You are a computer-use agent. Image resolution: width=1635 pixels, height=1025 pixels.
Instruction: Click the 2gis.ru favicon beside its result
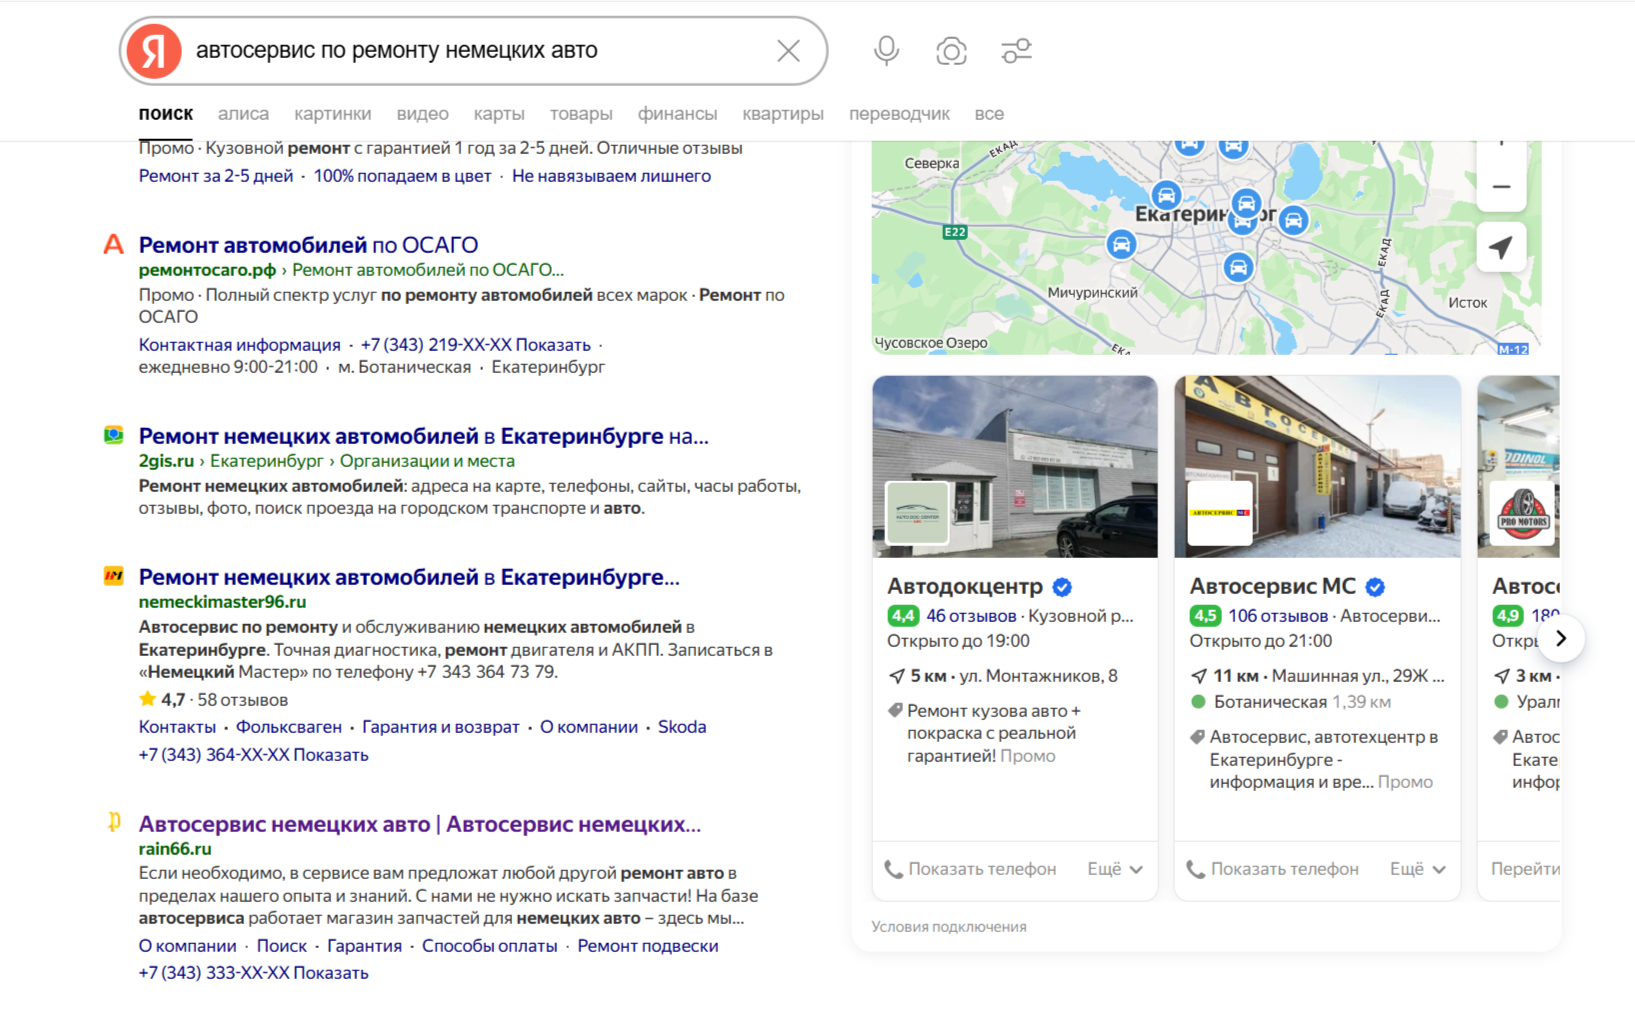pyautogui.click(x=114, y=435)
